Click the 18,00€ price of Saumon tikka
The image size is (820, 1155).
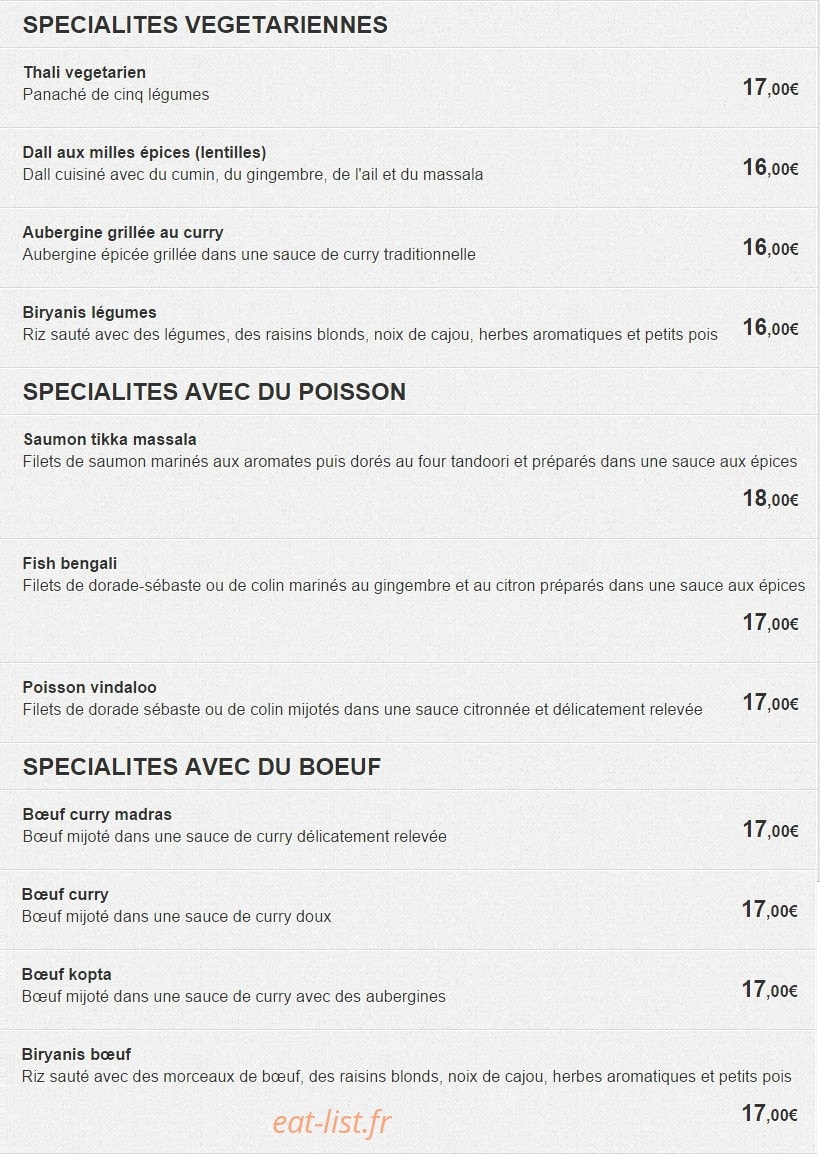click(x=770, y=499)
